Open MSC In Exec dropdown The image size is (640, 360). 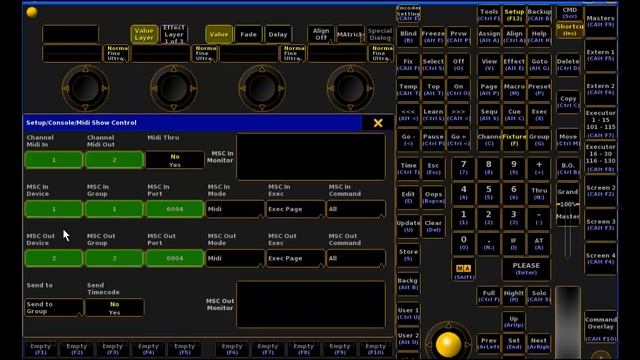296,209
